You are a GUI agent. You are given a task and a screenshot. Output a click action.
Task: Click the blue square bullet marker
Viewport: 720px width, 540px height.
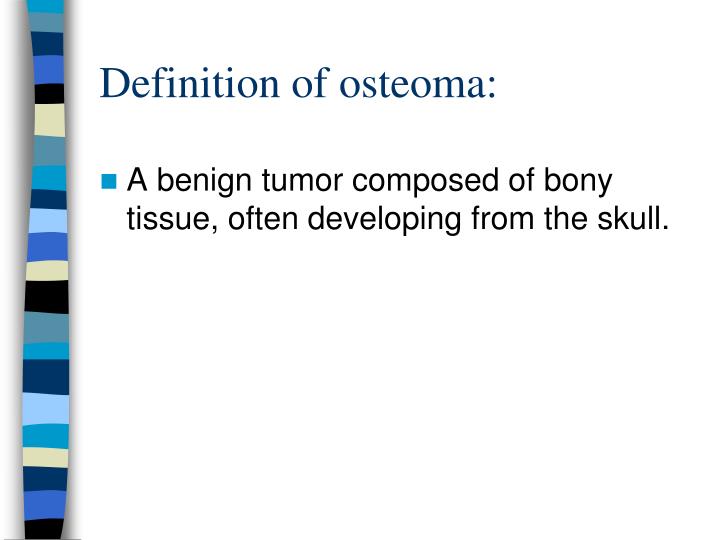click(109, 181)
